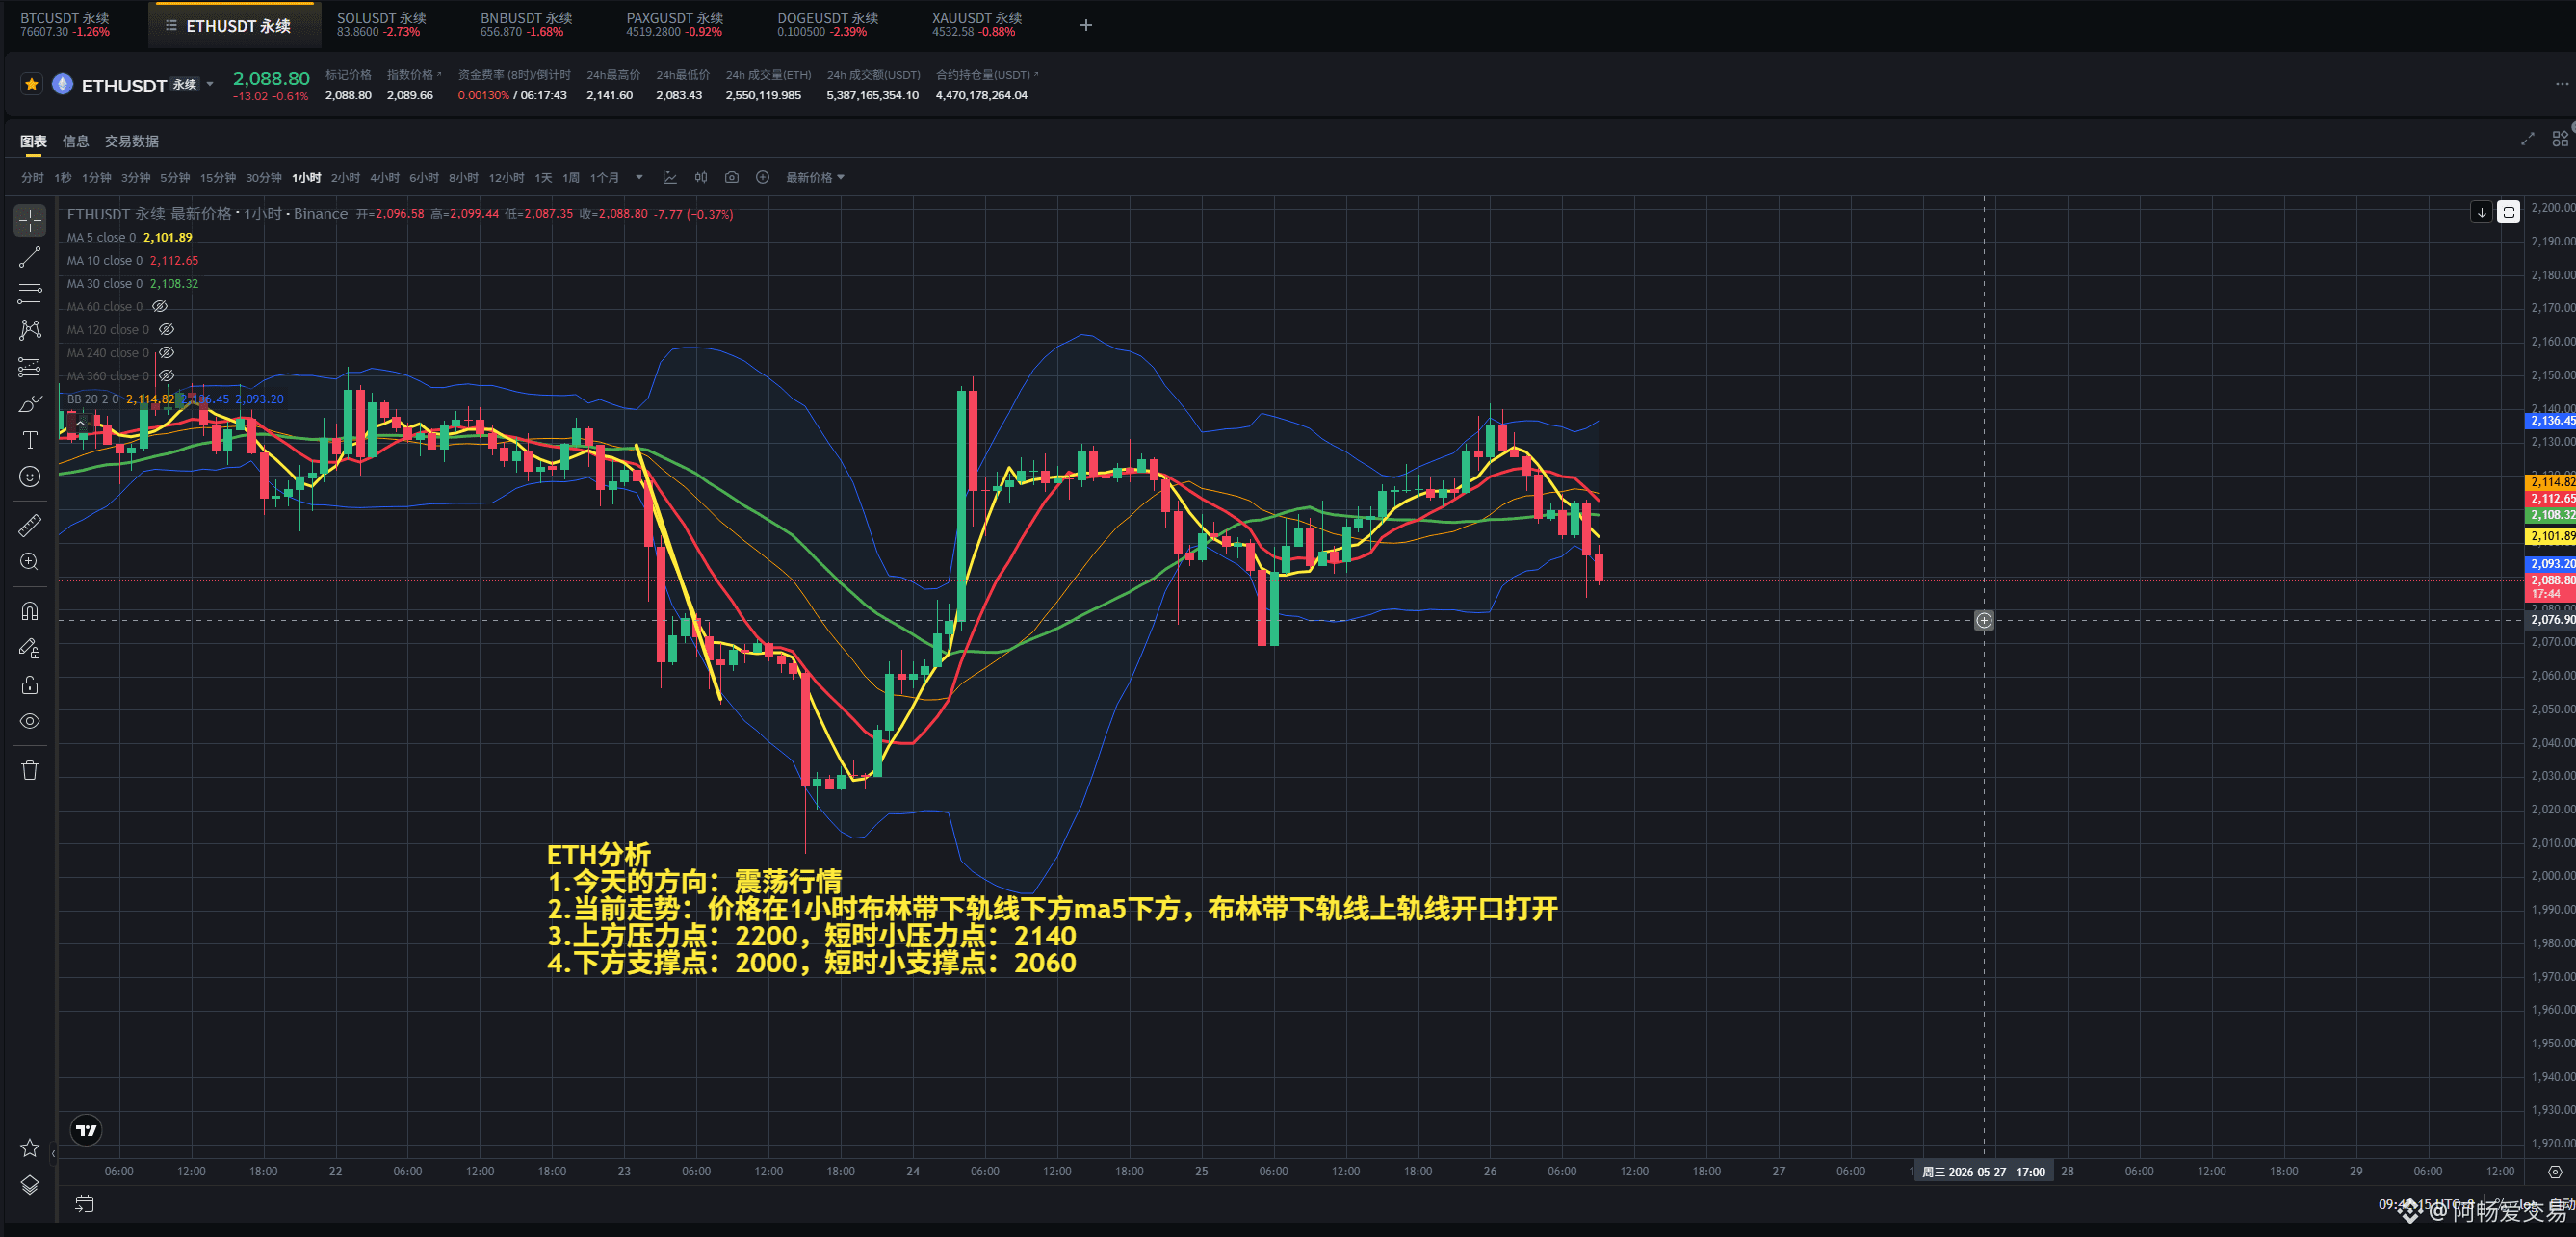Open the emoji sticker tool
This screenshot has width=2576, height=1237.
(x=30, y=477)
